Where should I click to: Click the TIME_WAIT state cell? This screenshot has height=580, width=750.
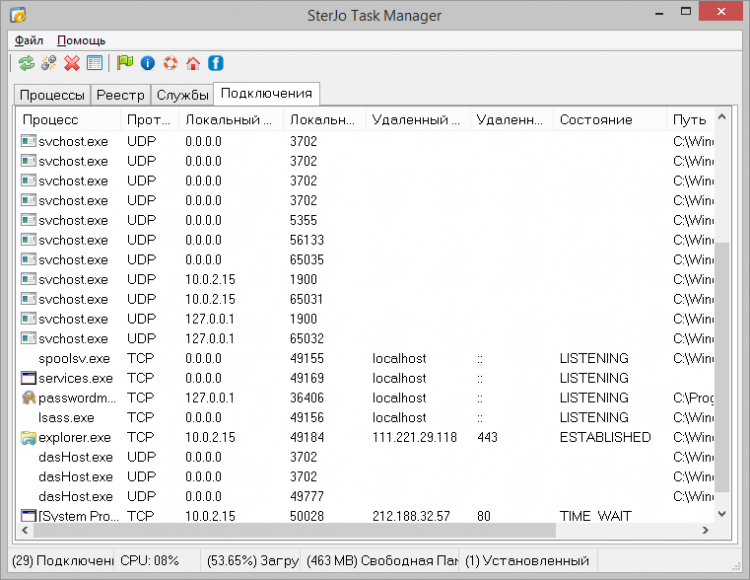coord(596,516)
